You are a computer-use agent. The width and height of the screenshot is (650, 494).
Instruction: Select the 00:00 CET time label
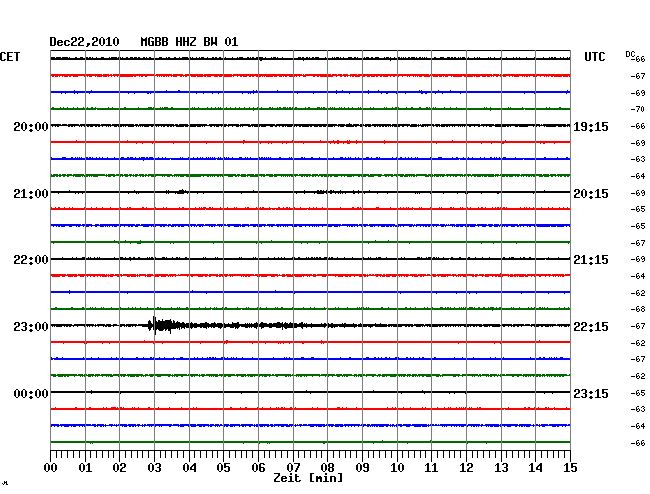(31, 393)
